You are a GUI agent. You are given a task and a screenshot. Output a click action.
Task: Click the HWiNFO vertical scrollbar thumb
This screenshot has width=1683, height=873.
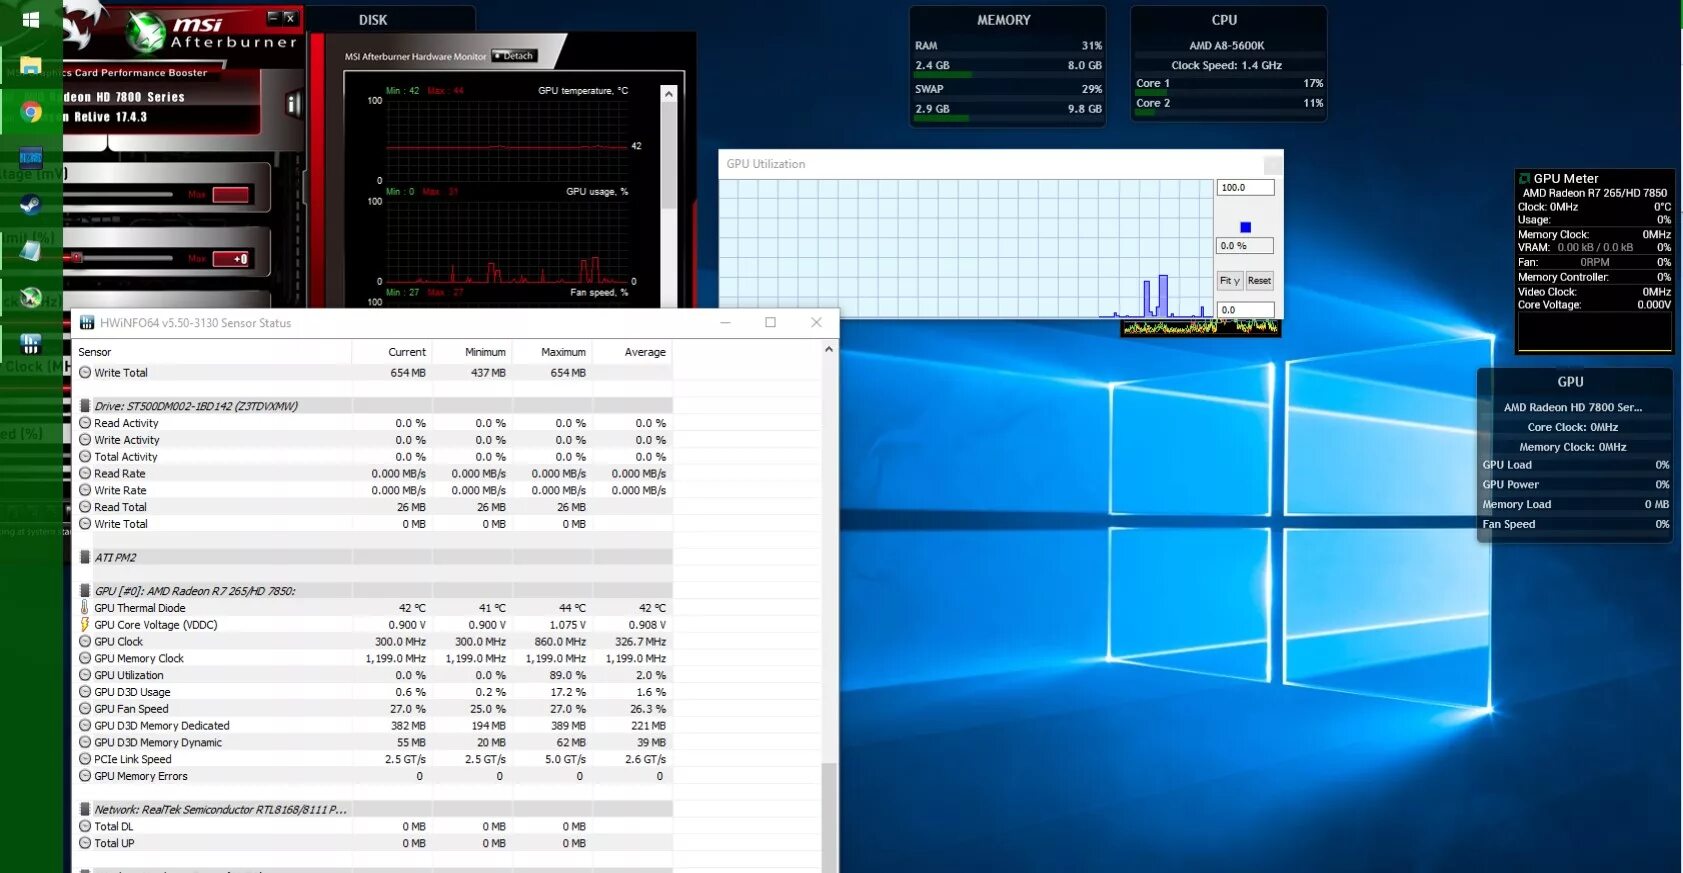pyautogui.click(x=828, y=817)
